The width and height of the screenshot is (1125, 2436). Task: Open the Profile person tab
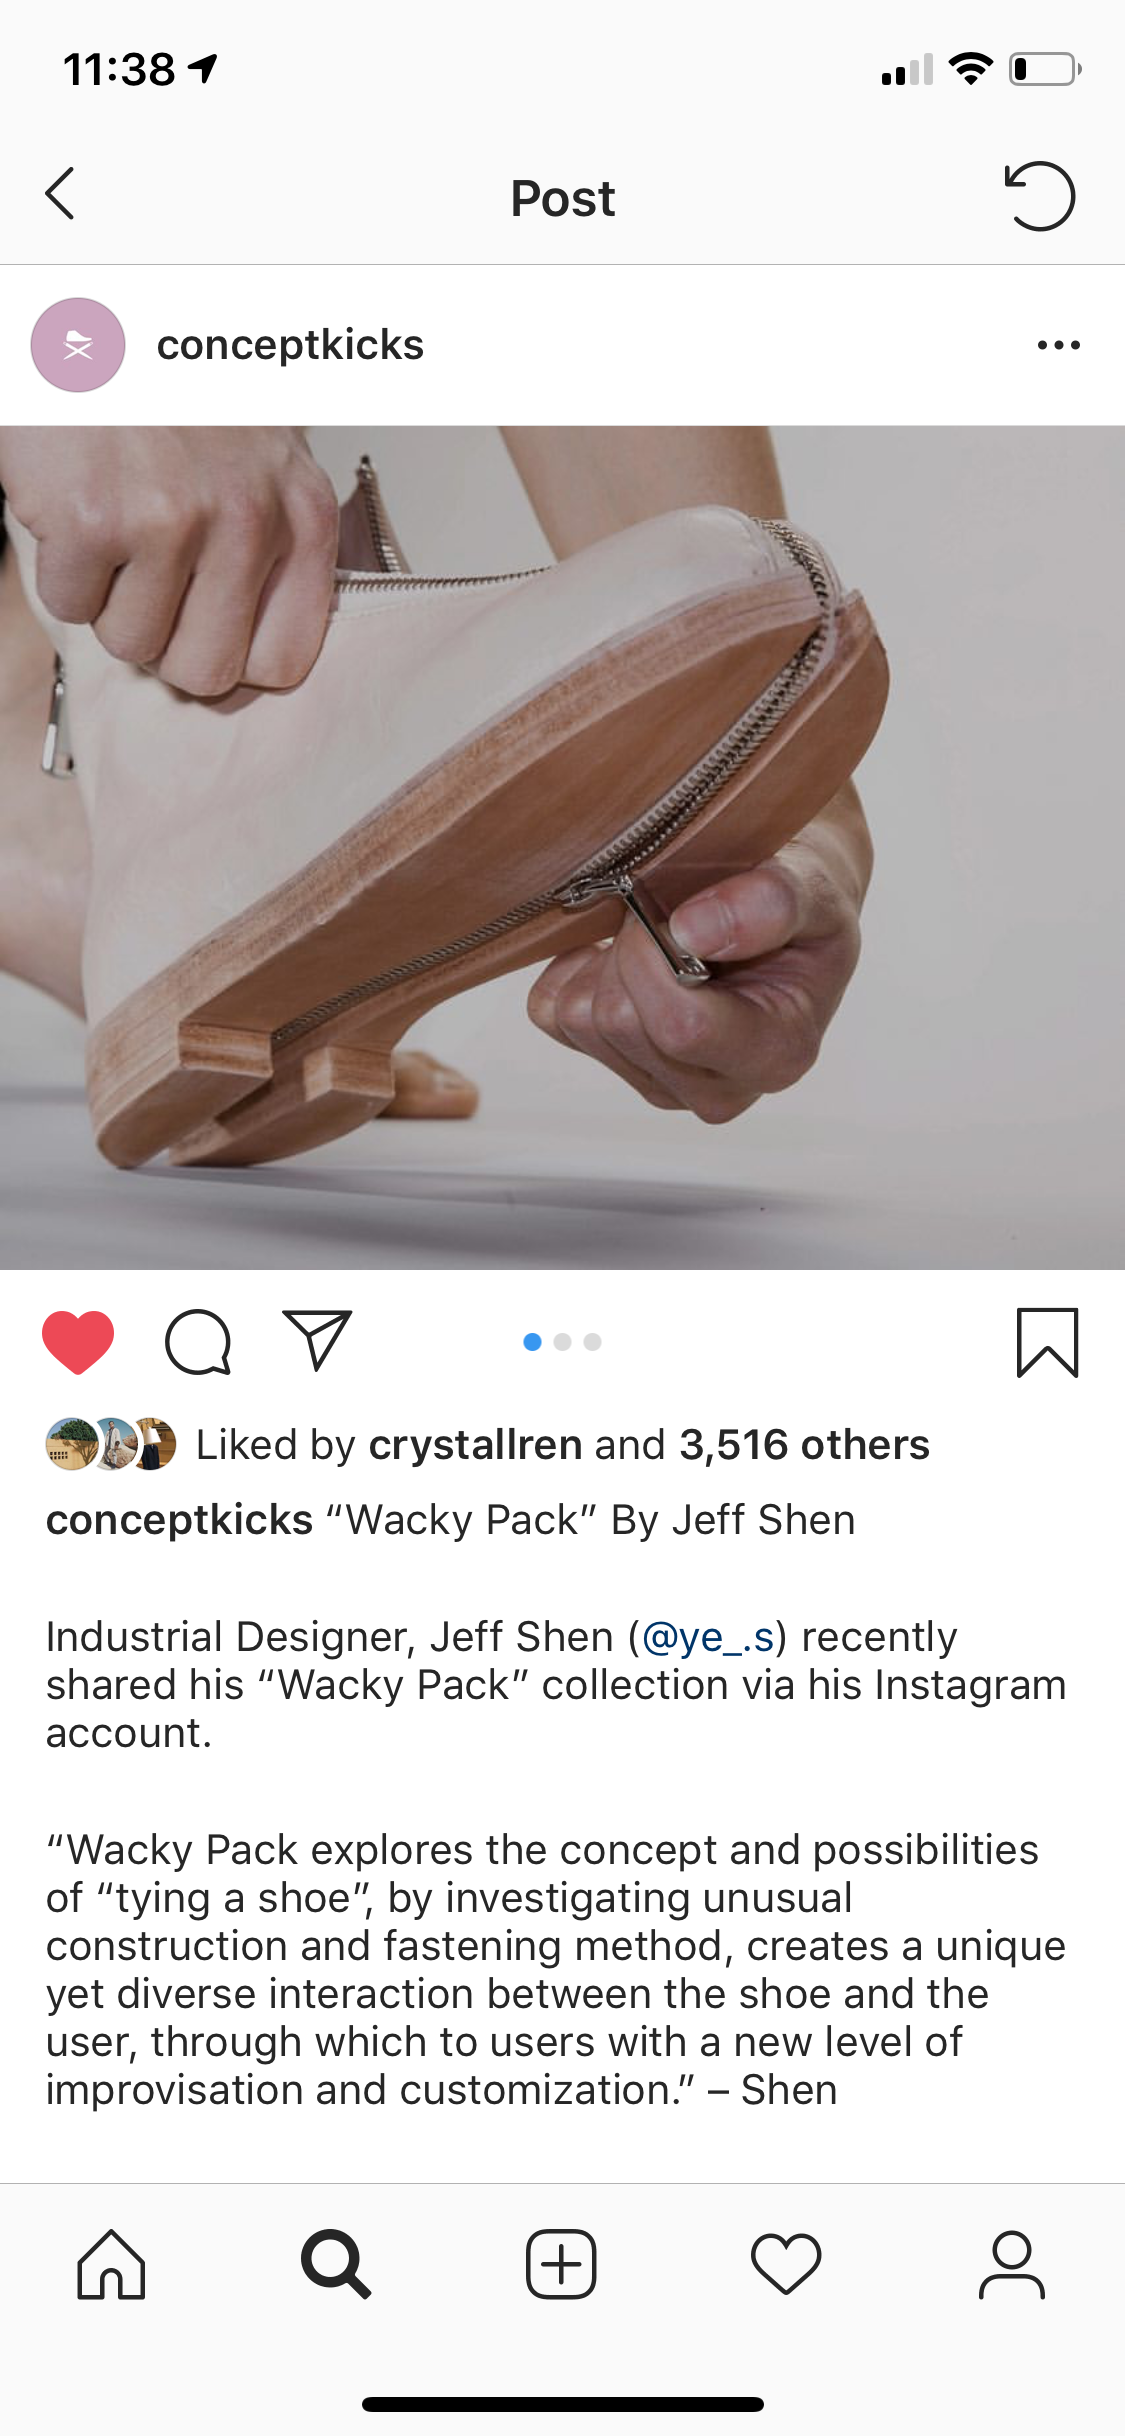click(1011, 2265)
